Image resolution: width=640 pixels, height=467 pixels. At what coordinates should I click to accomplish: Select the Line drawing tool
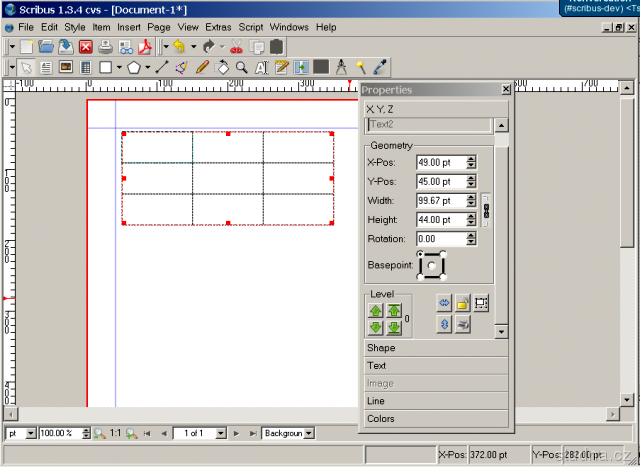(x=162, y=67)
